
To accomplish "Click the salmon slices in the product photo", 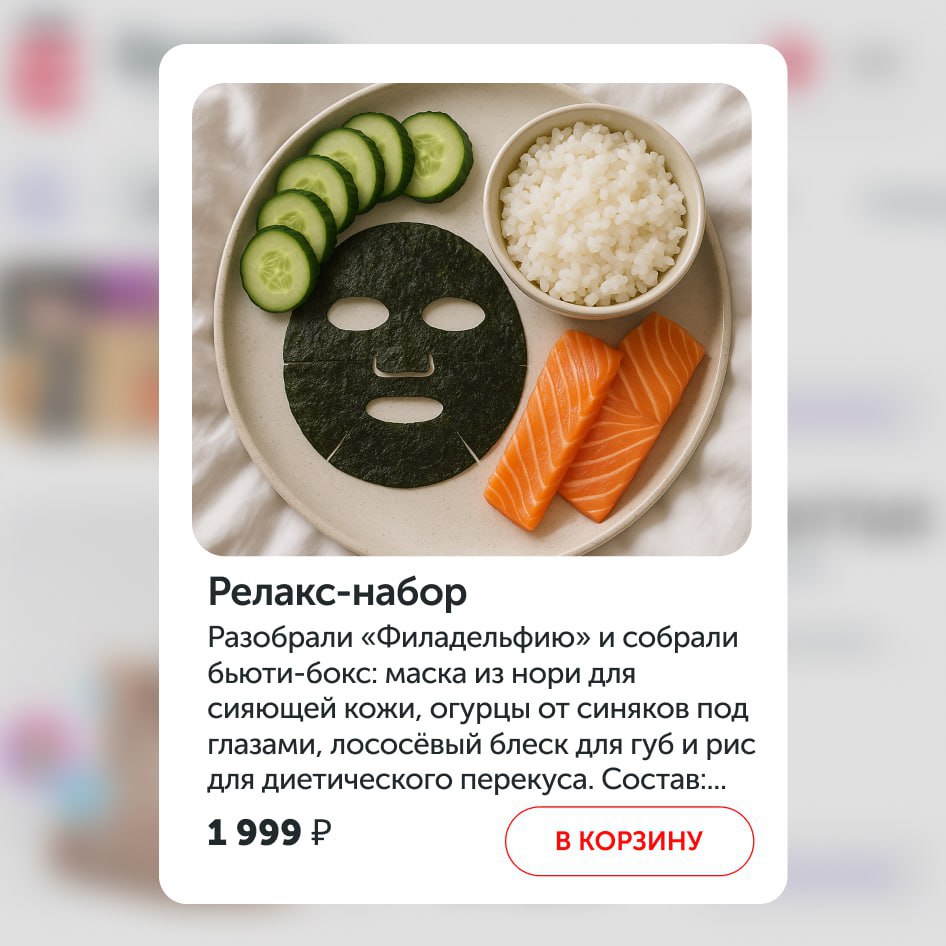I will pyautogui.click(x=594, y=421).
